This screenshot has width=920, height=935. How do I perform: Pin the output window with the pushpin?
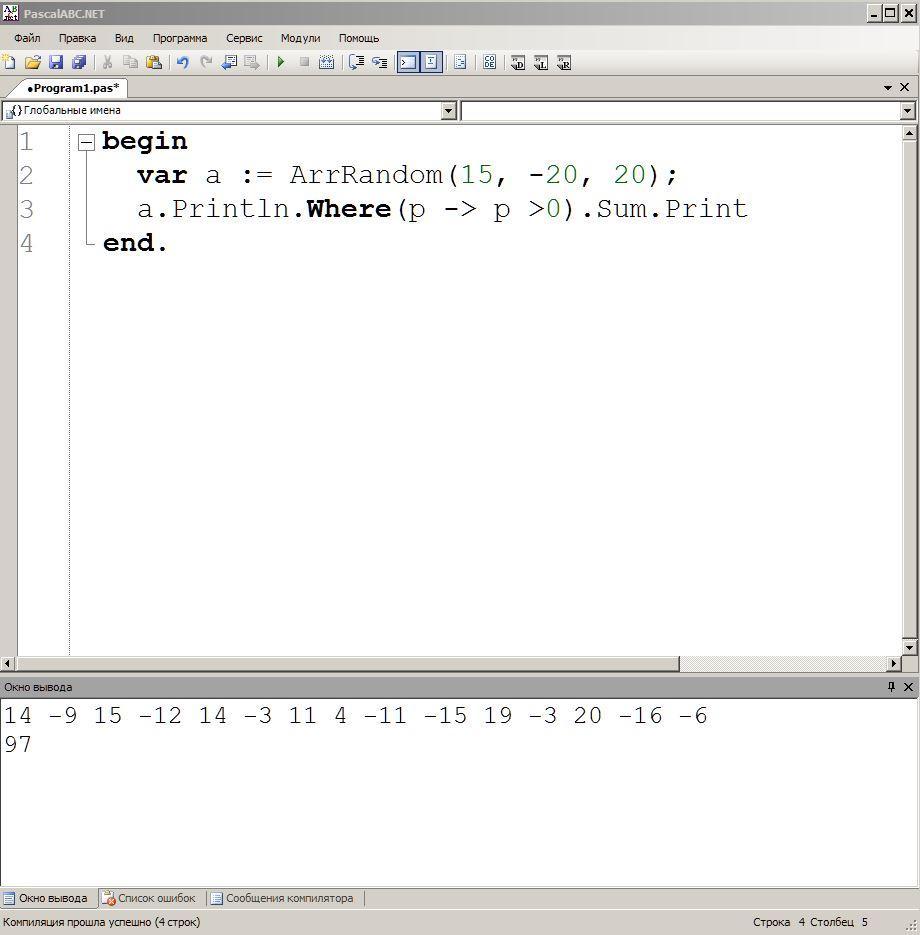coord(891,687)
